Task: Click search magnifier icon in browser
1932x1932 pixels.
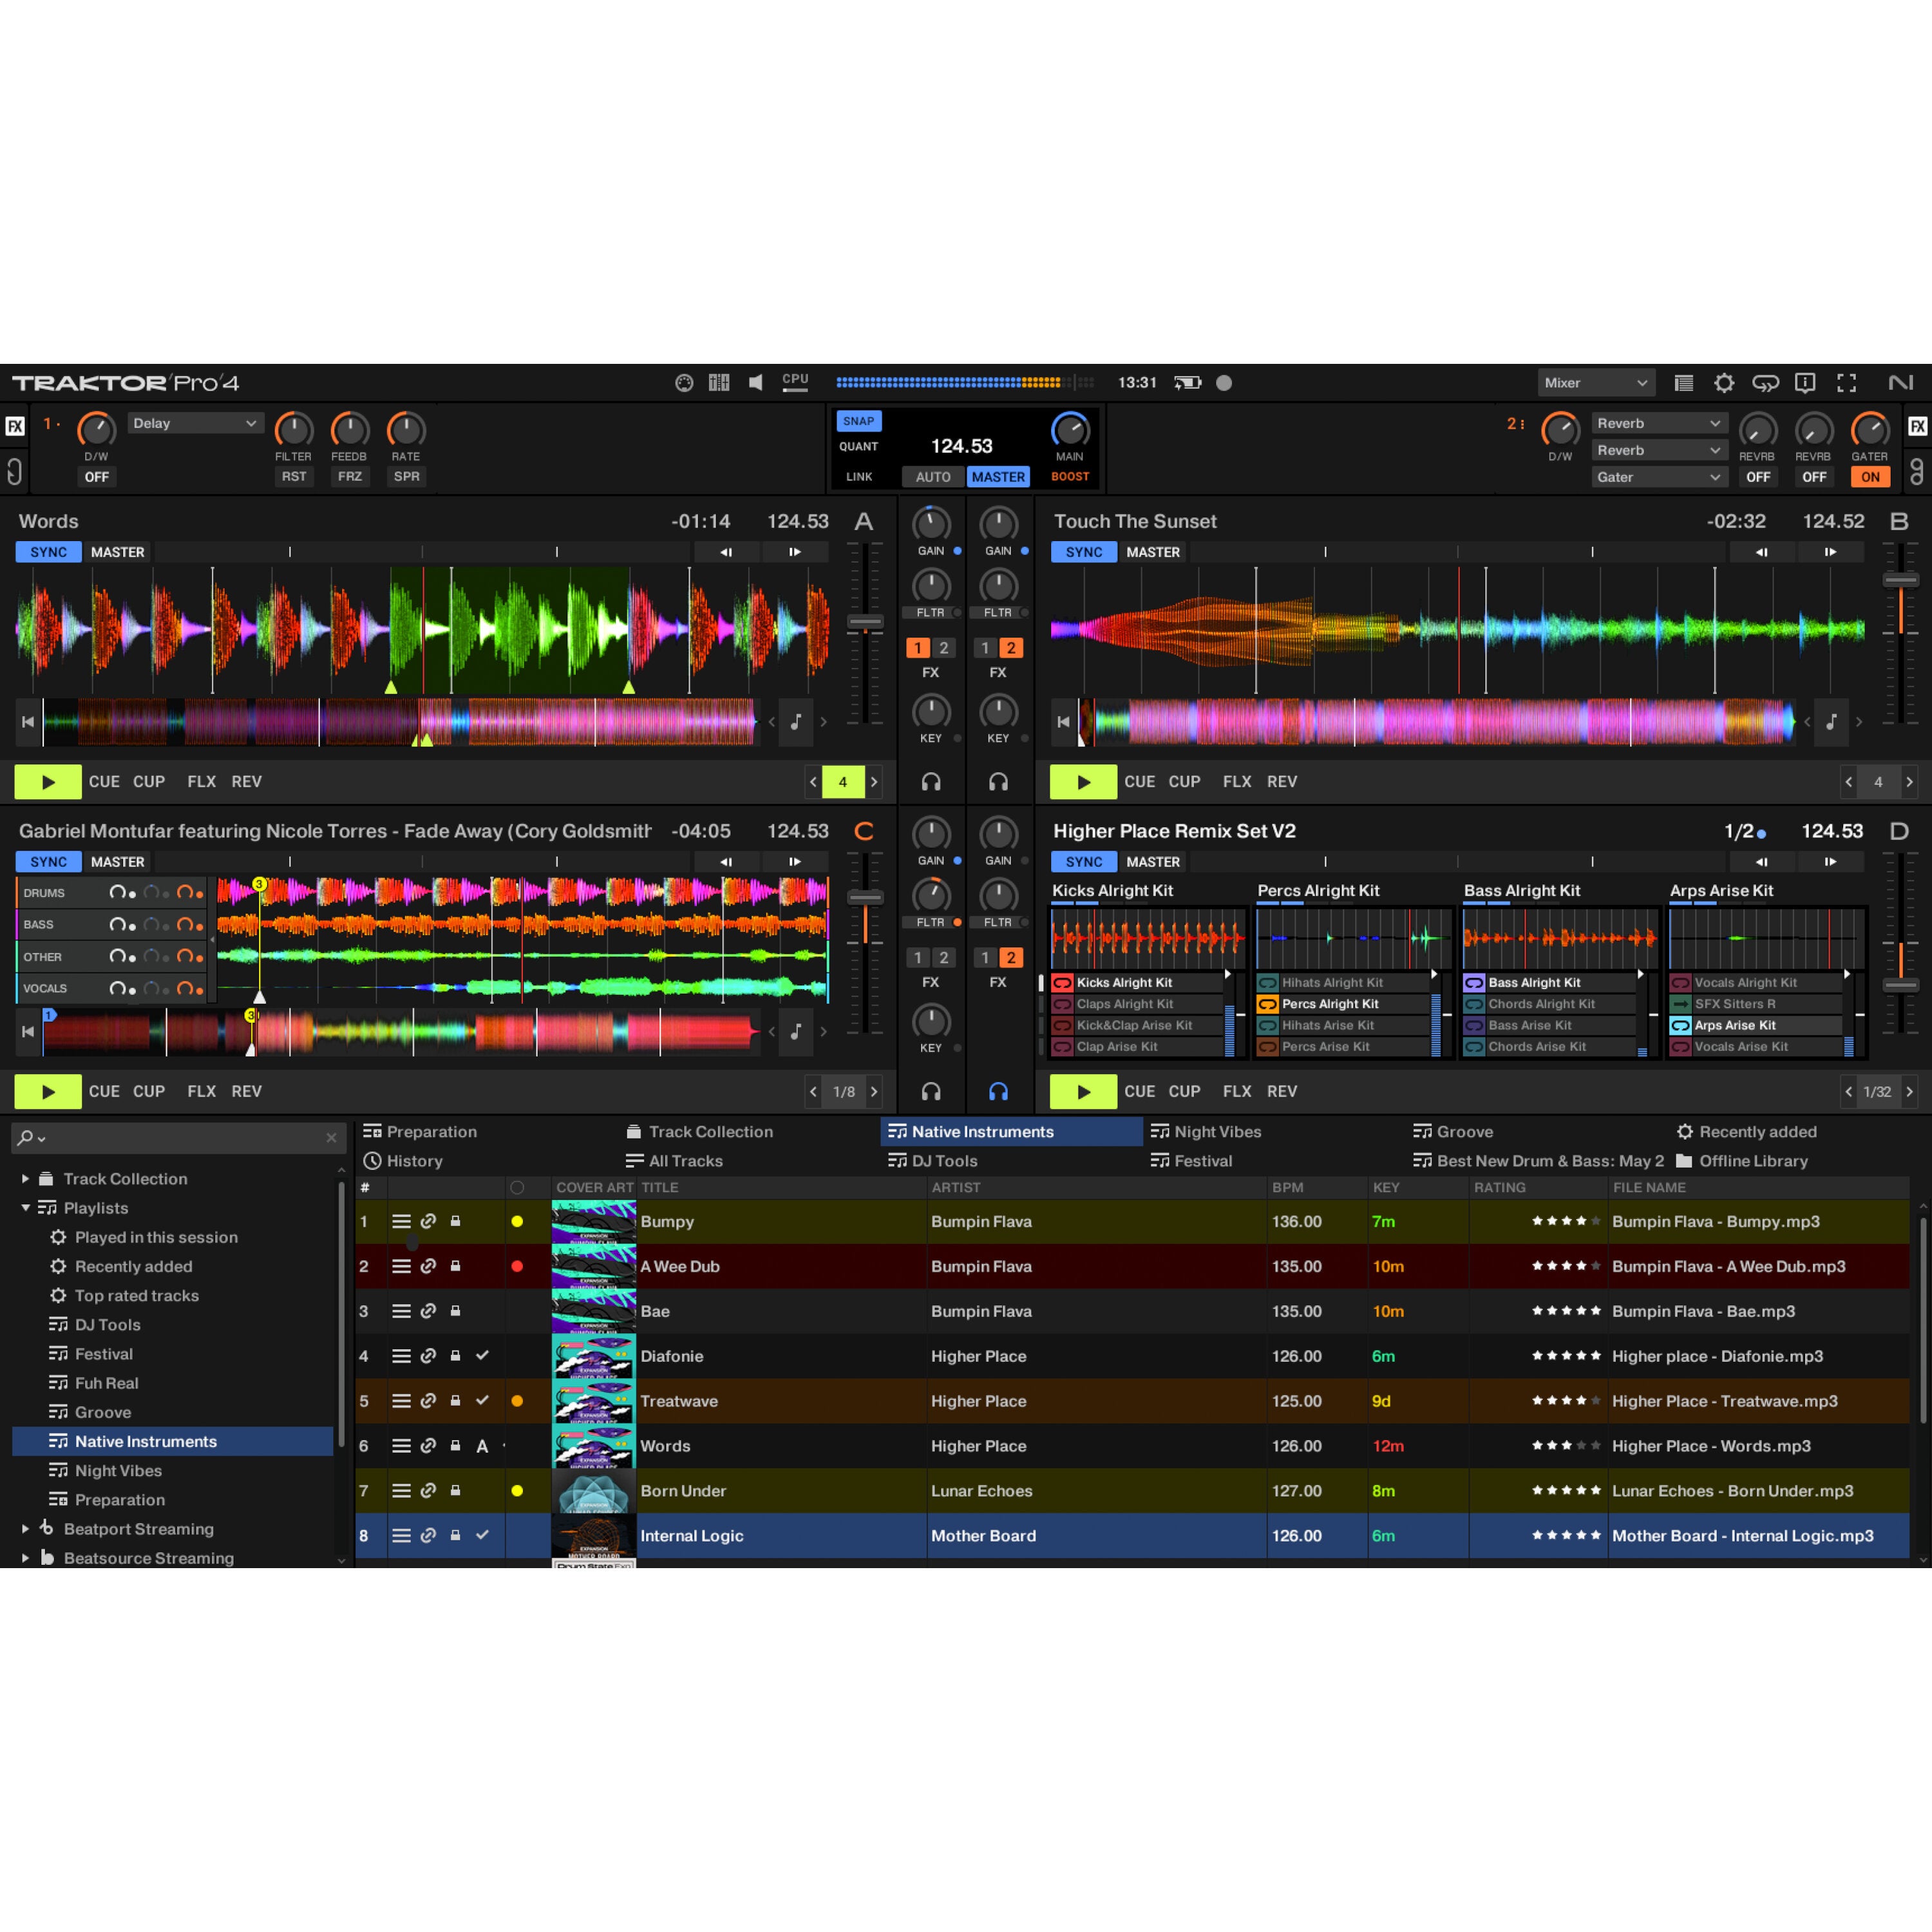Action: pyautogui.click(x=26, y=1137)
